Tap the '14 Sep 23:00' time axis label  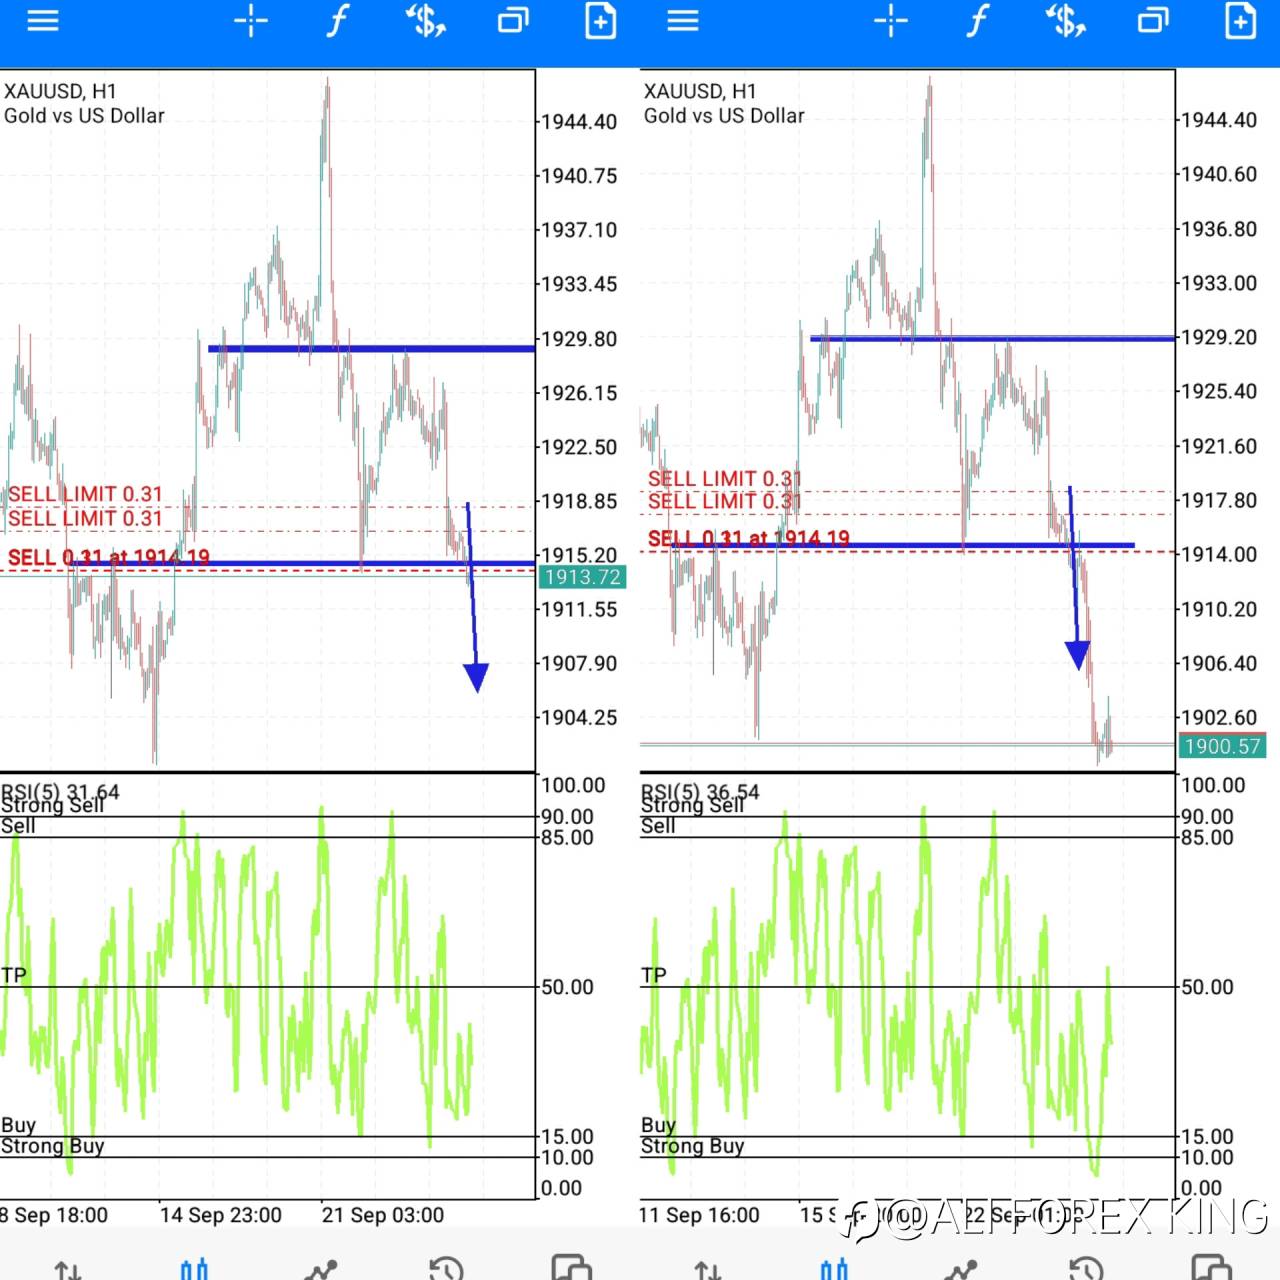pyautogui.click(x=221, y=1215)
